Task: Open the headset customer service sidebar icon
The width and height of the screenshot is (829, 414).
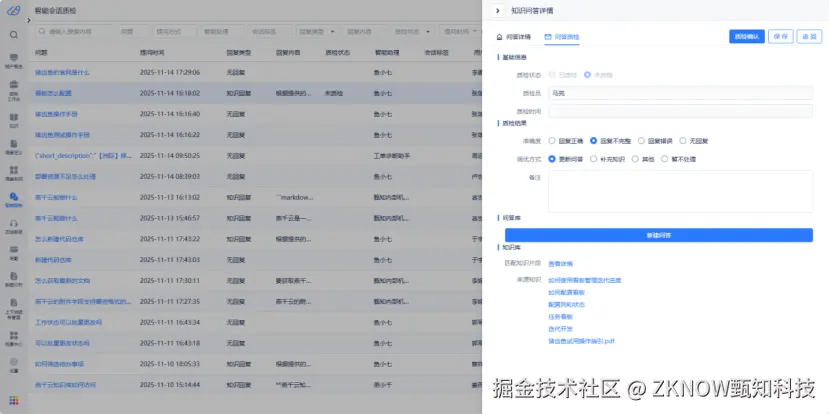Action: tap(14, 223)
